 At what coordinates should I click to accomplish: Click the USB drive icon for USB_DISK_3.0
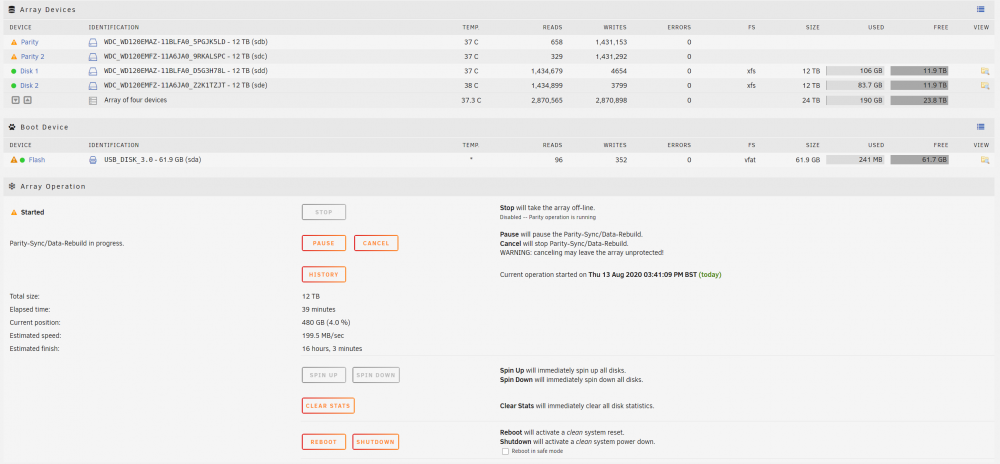pos(92,160)
